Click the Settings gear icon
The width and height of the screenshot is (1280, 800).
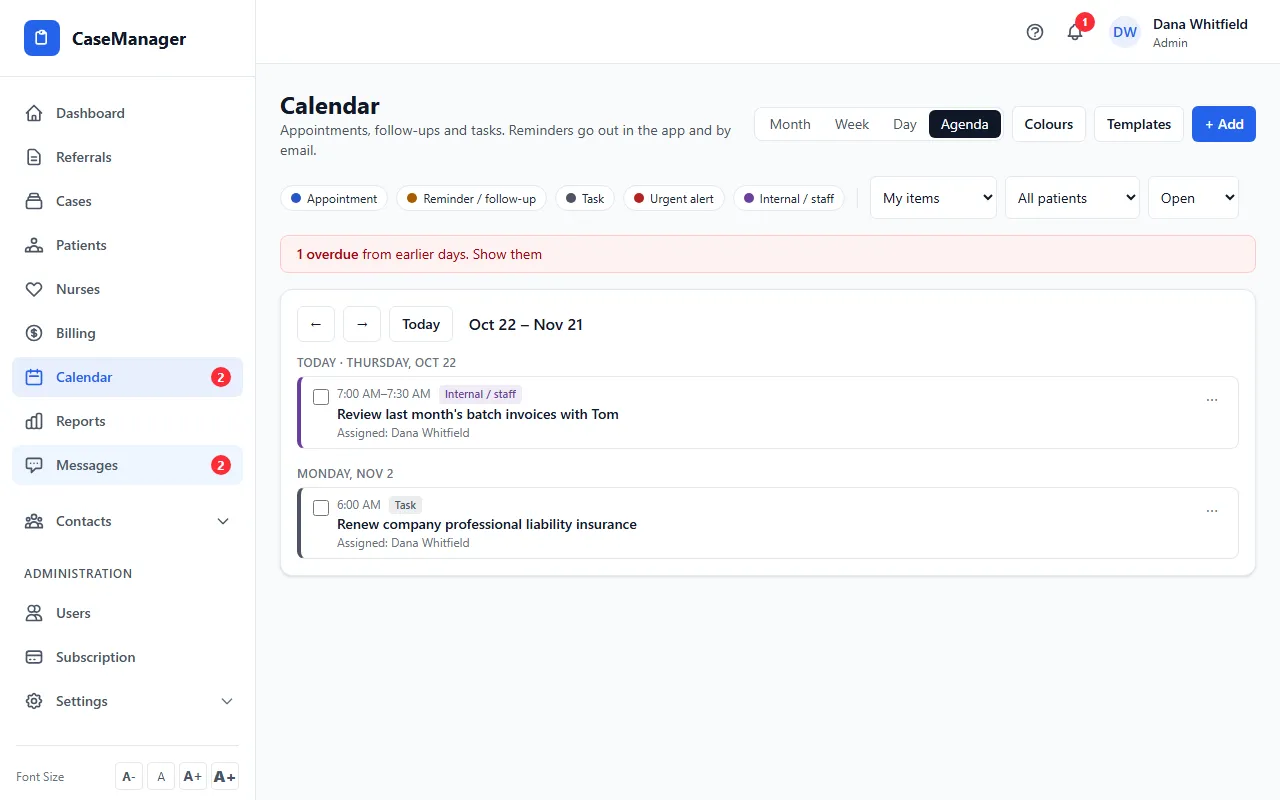34,701
